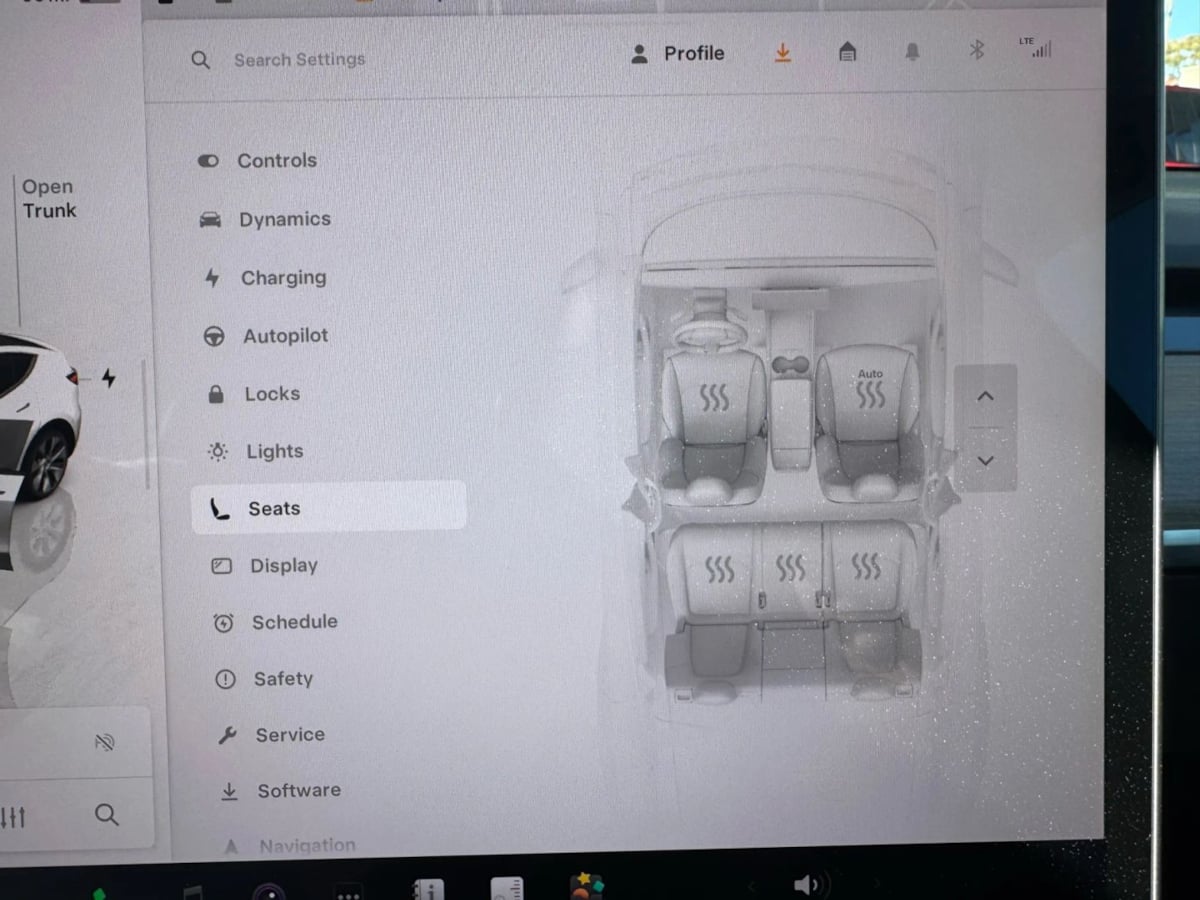
Task: Check the LTE cellular signal indicator
Action: click(x=1037, y=48)
